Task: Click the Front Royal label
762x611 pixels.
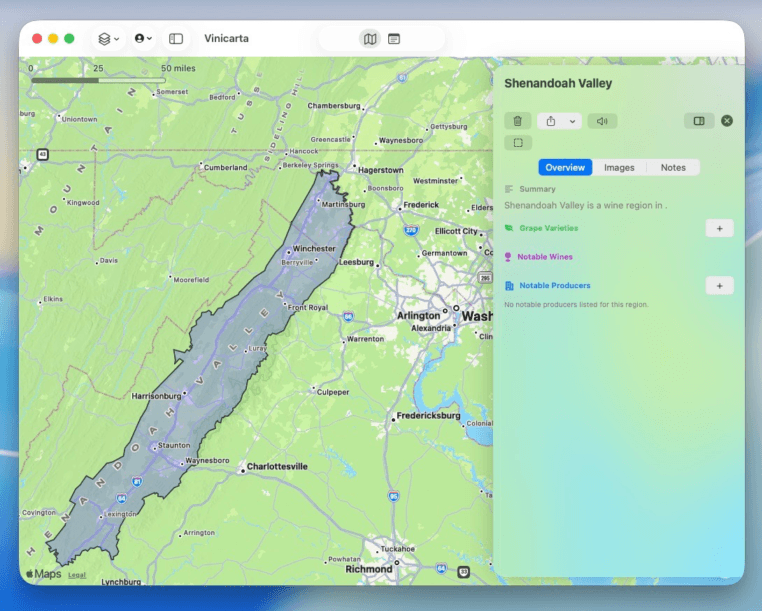Action: tap(308, 308)
